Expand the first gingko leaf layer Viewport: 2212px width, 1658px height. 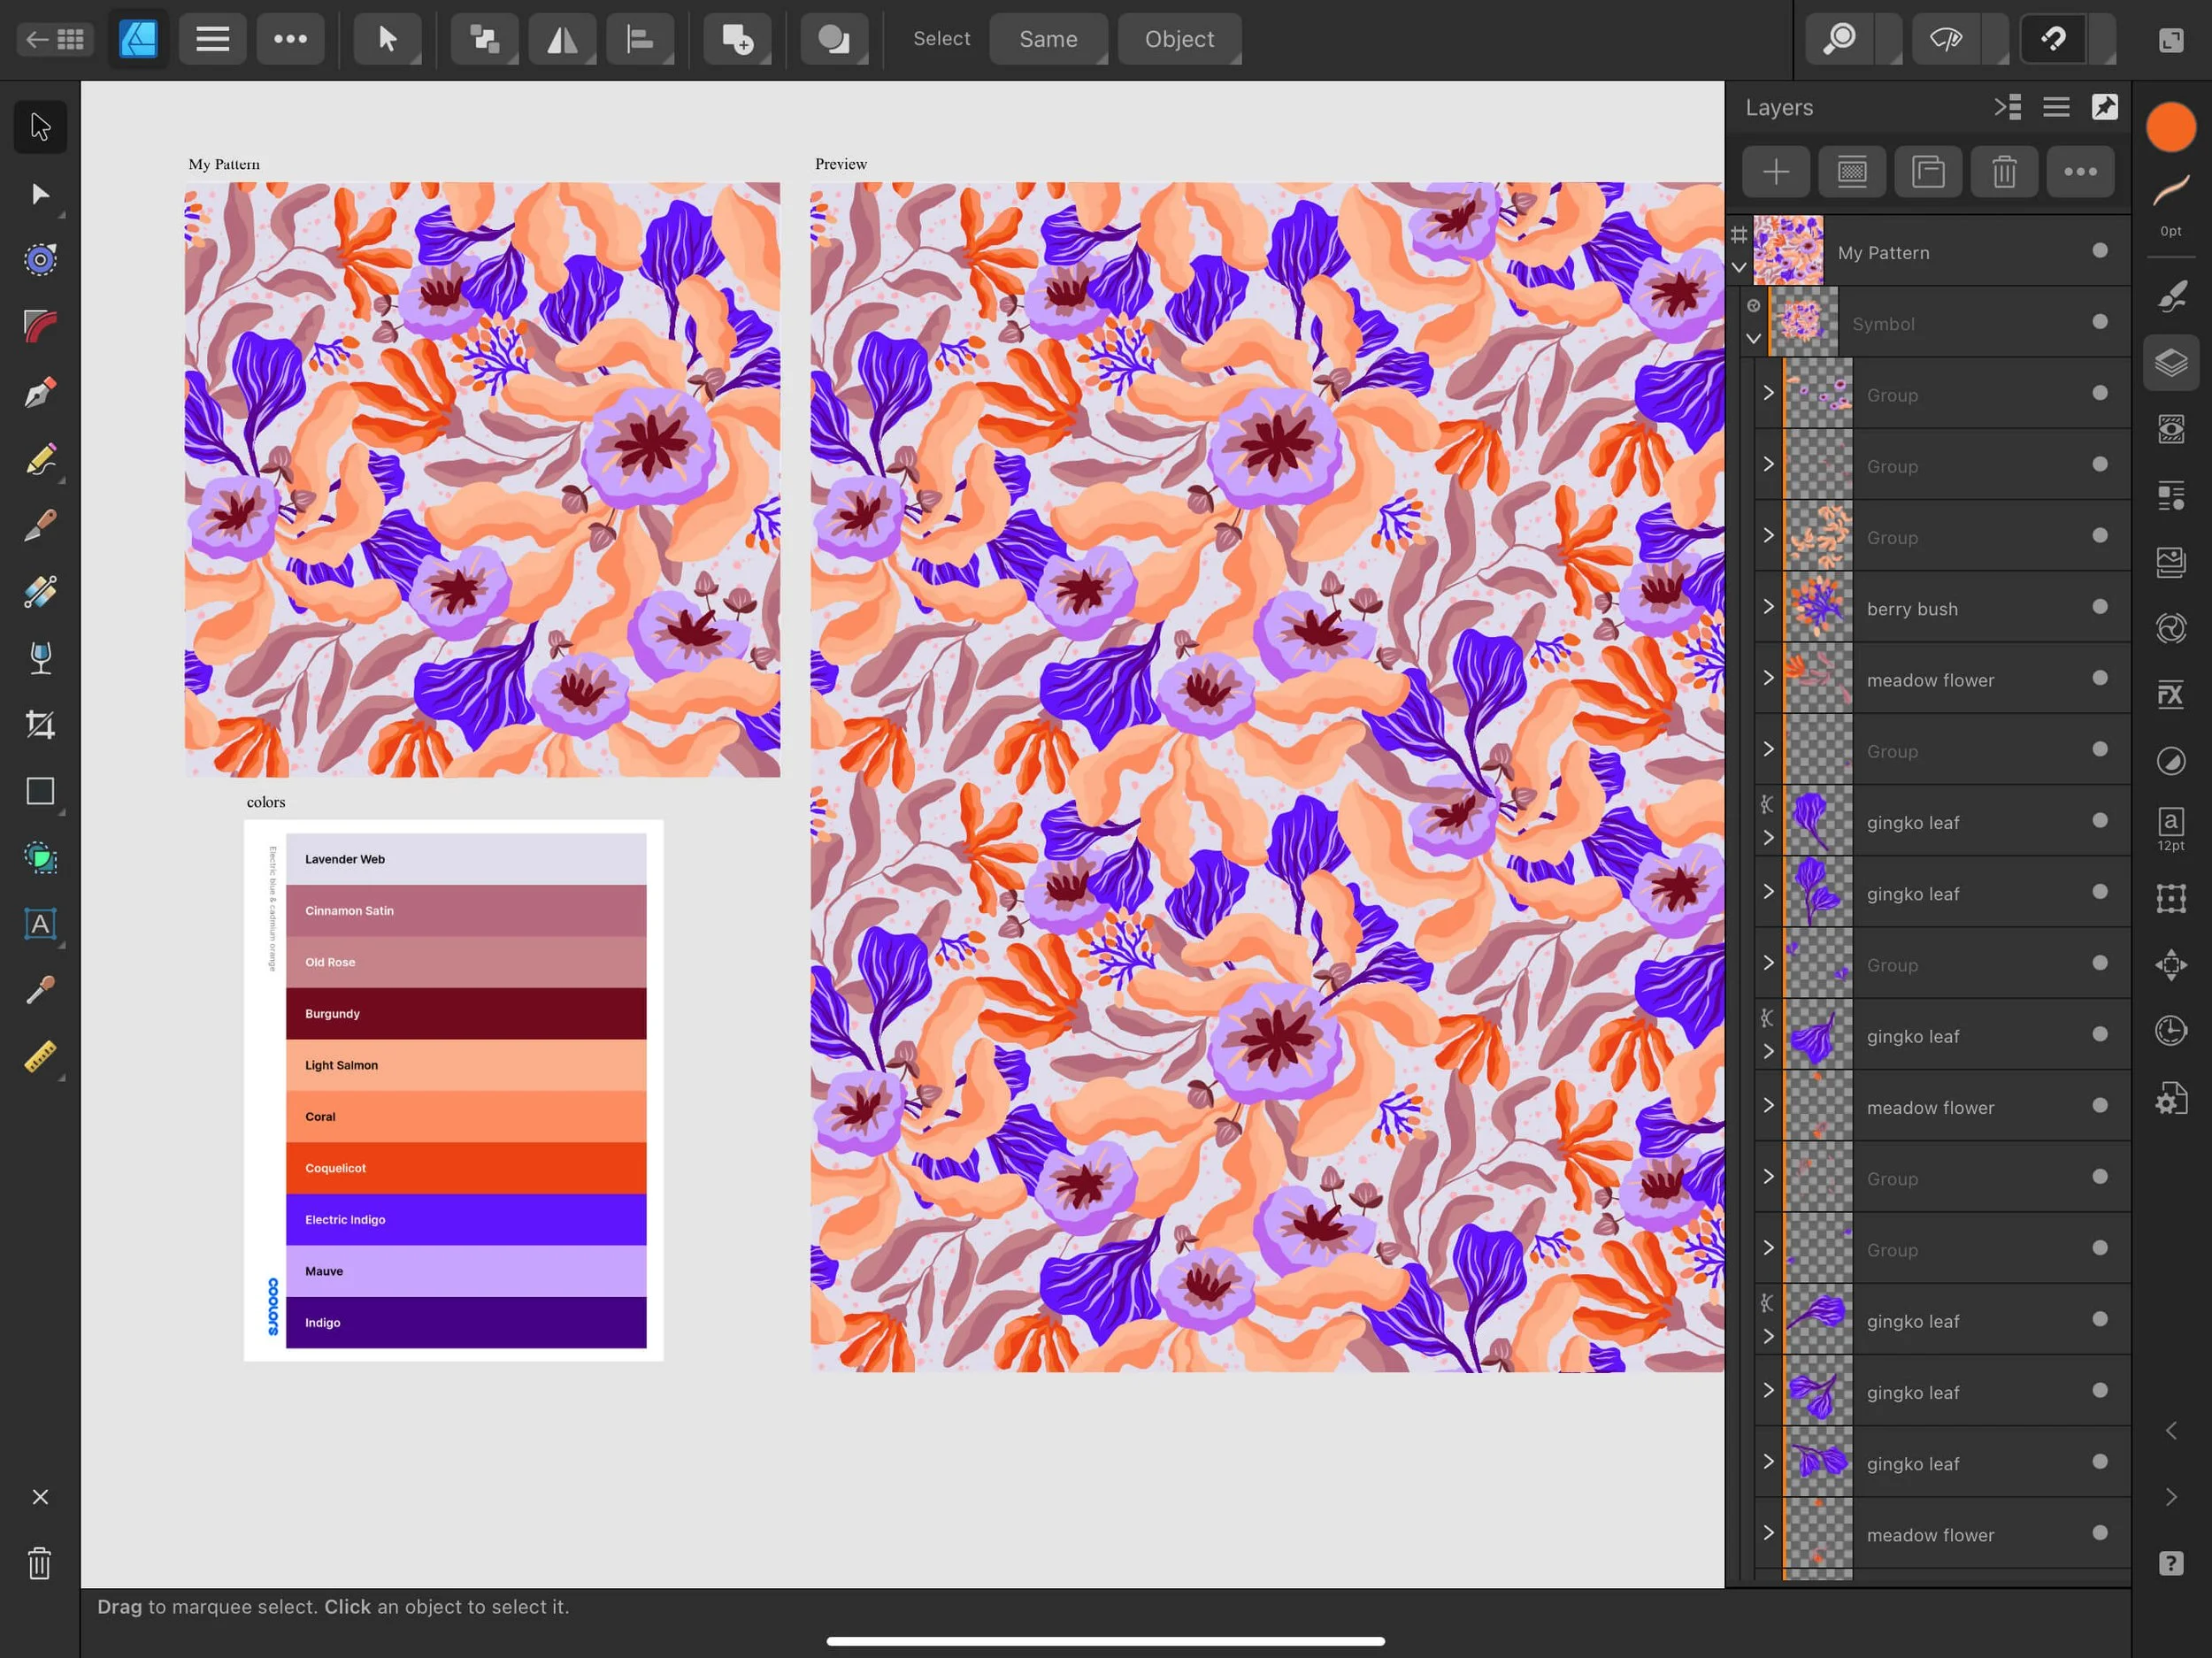coord(1768,838)
